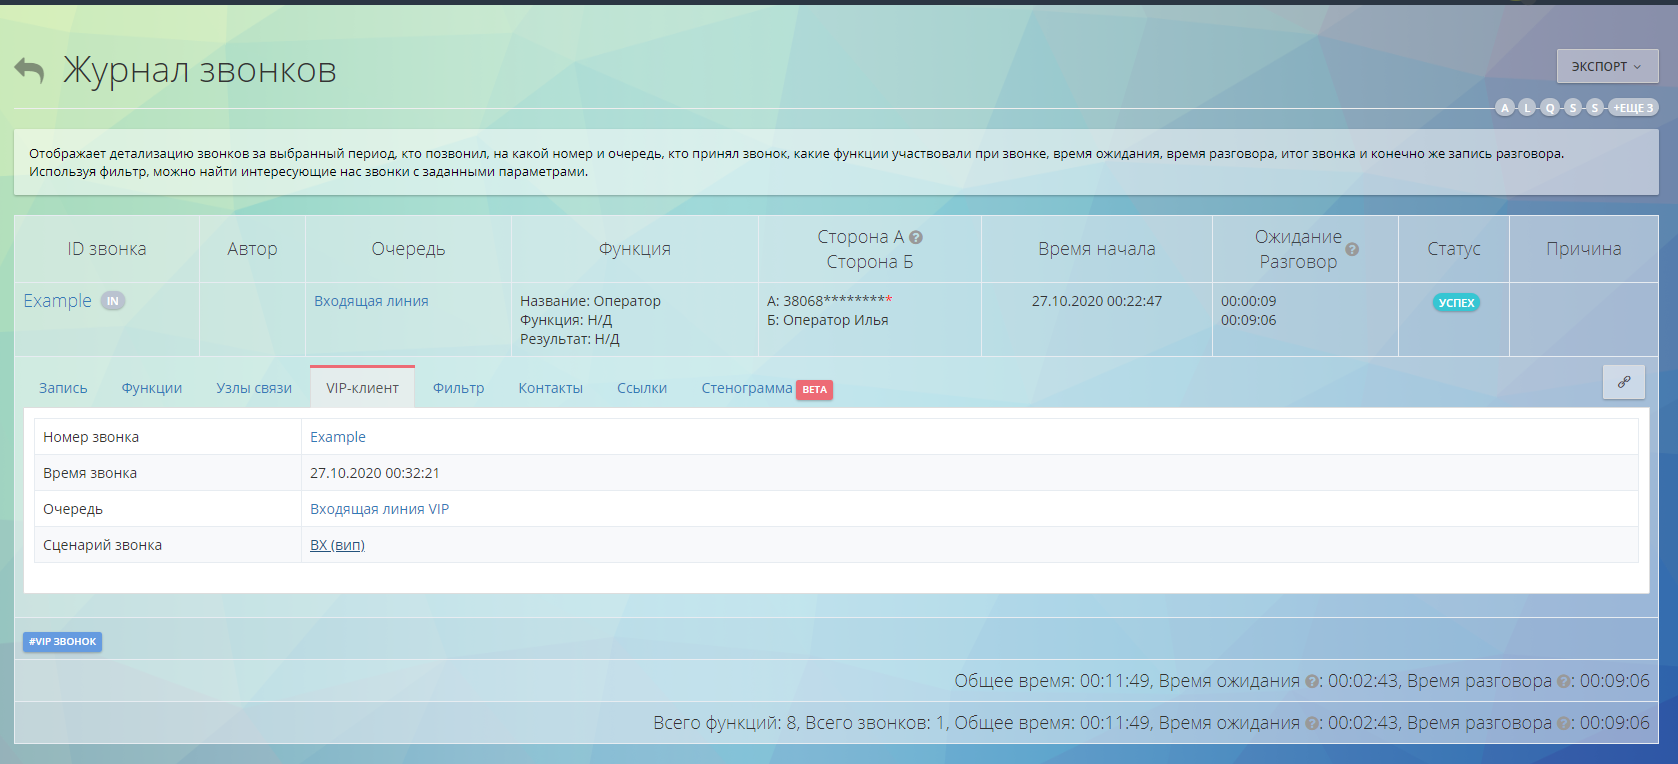Click the УСПЕХ status badge
Screen dimensions: 1678x764
[1455, 303]
